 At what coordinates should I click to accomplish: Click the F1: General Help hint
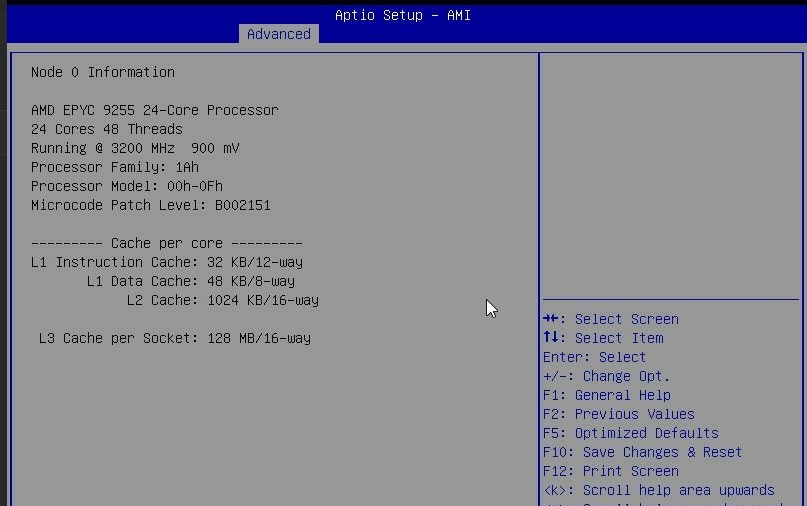(606, 395)
